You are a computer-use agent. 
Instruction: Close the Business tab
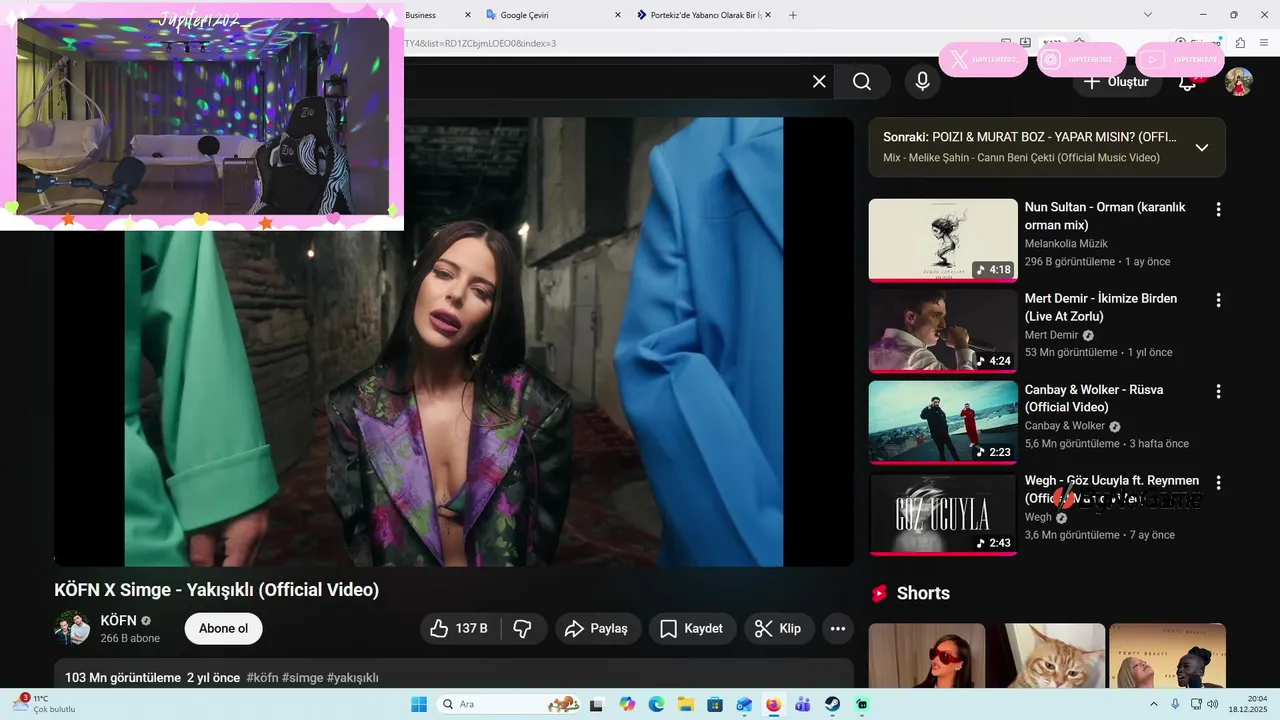point(466,15)
